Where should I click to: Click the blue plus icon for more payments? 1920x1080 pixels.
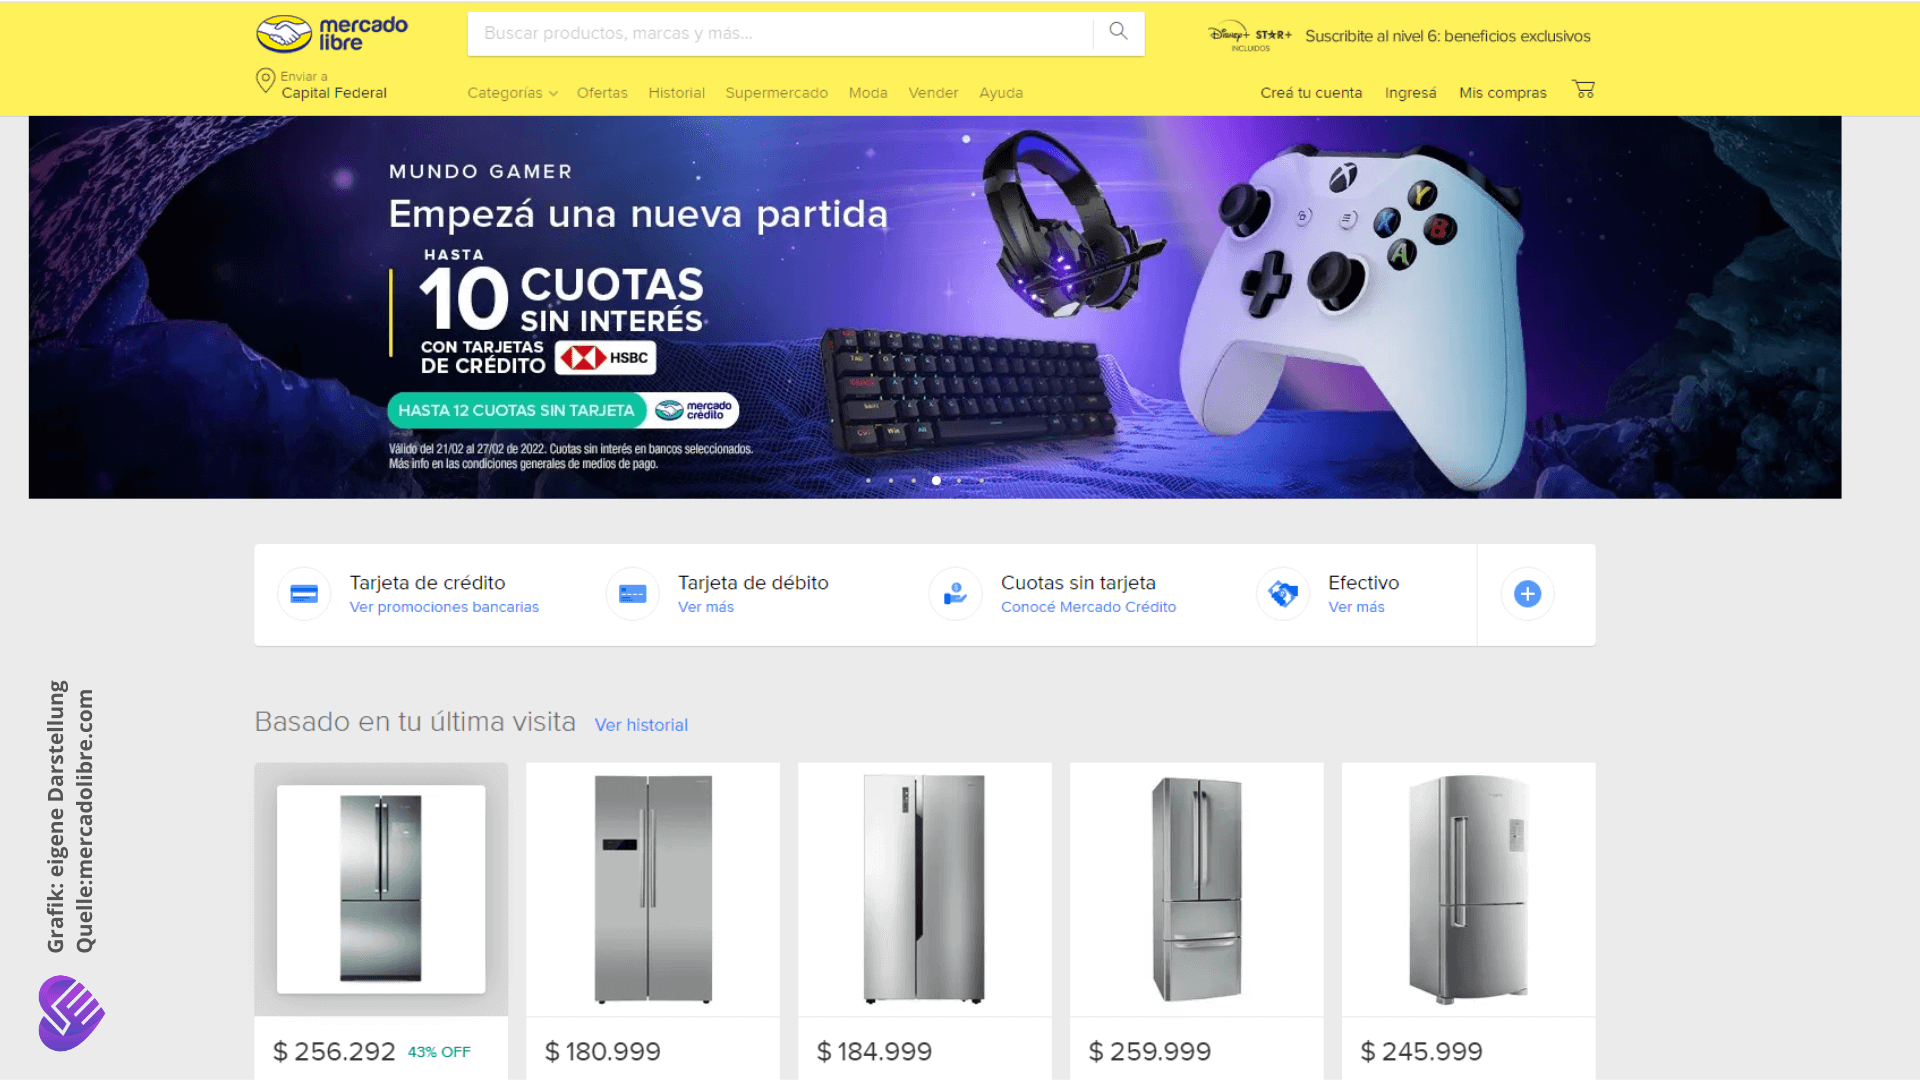[1527, 594]
